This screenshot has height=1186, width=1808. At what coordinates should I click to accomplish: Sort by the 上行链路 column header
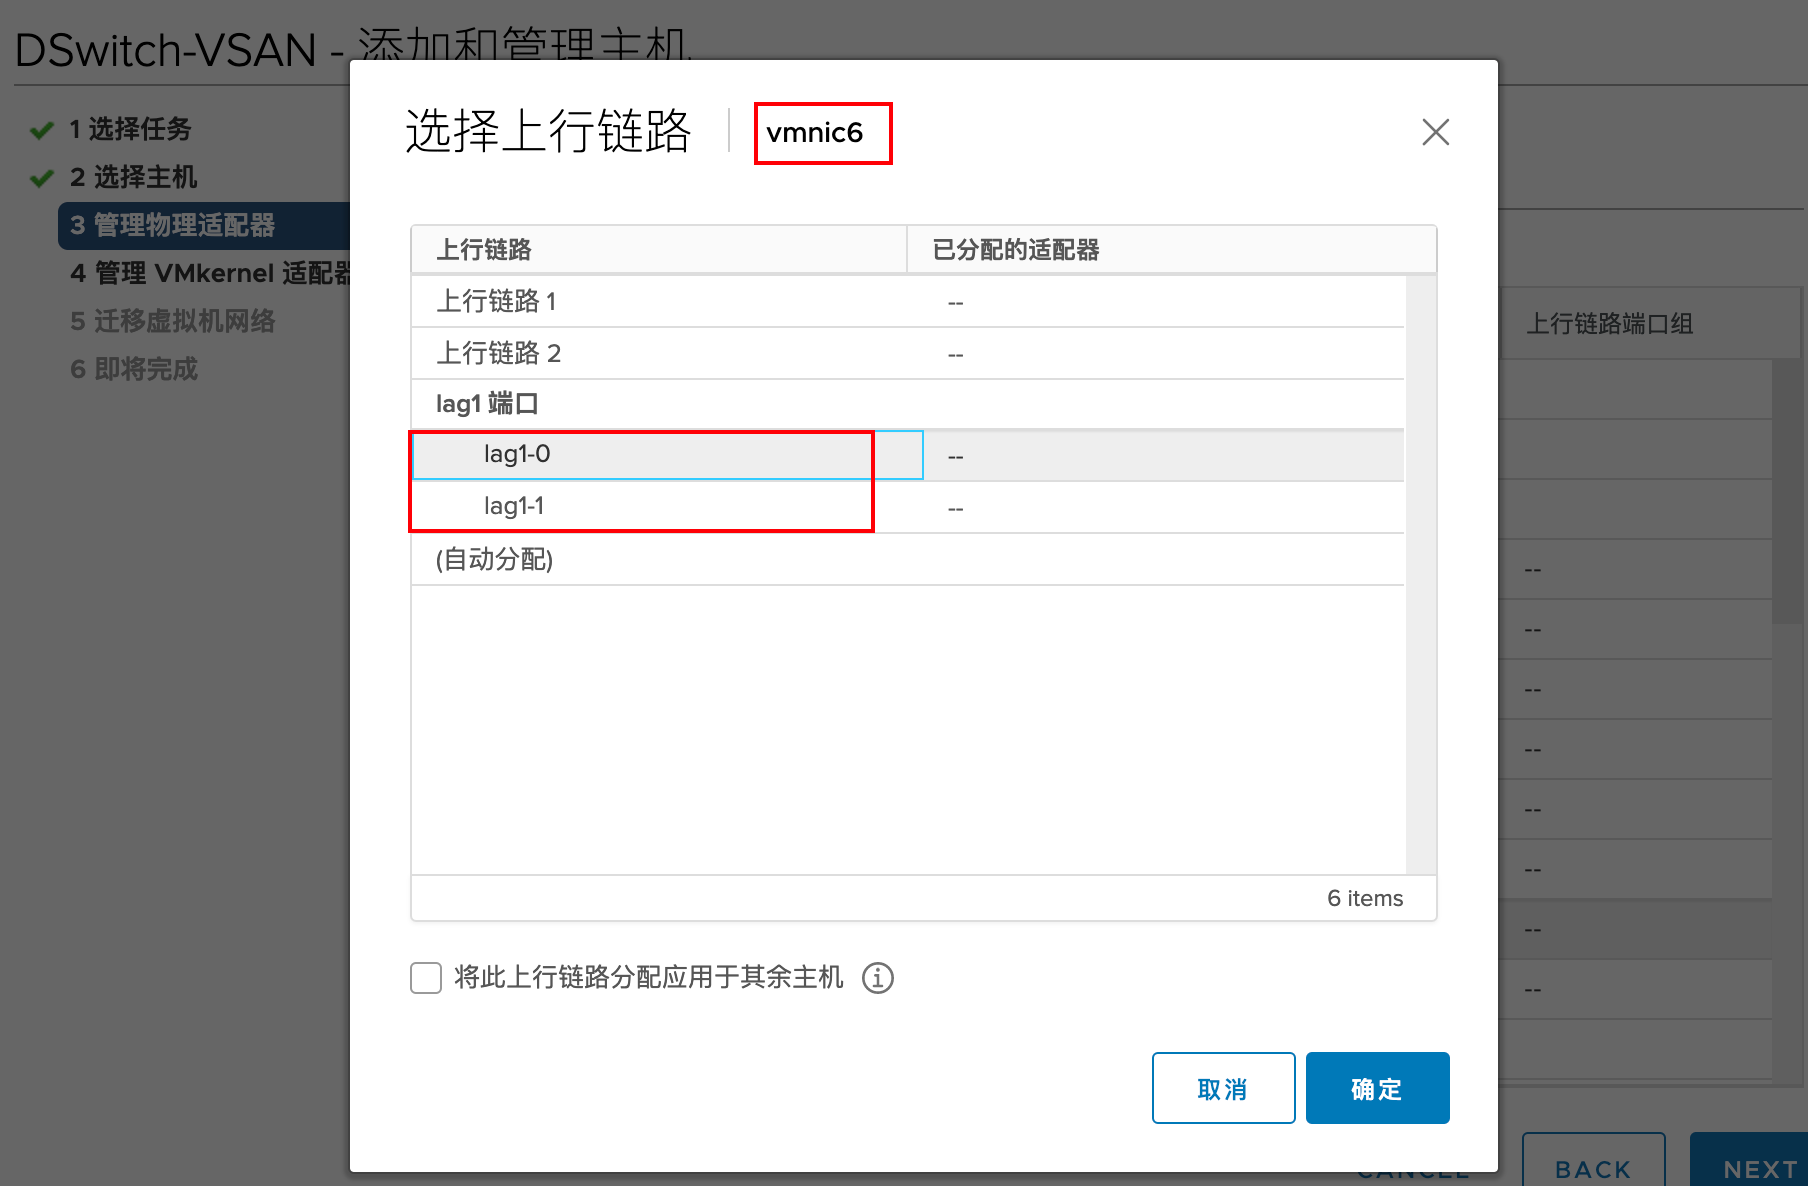click(x=484, y=250)
